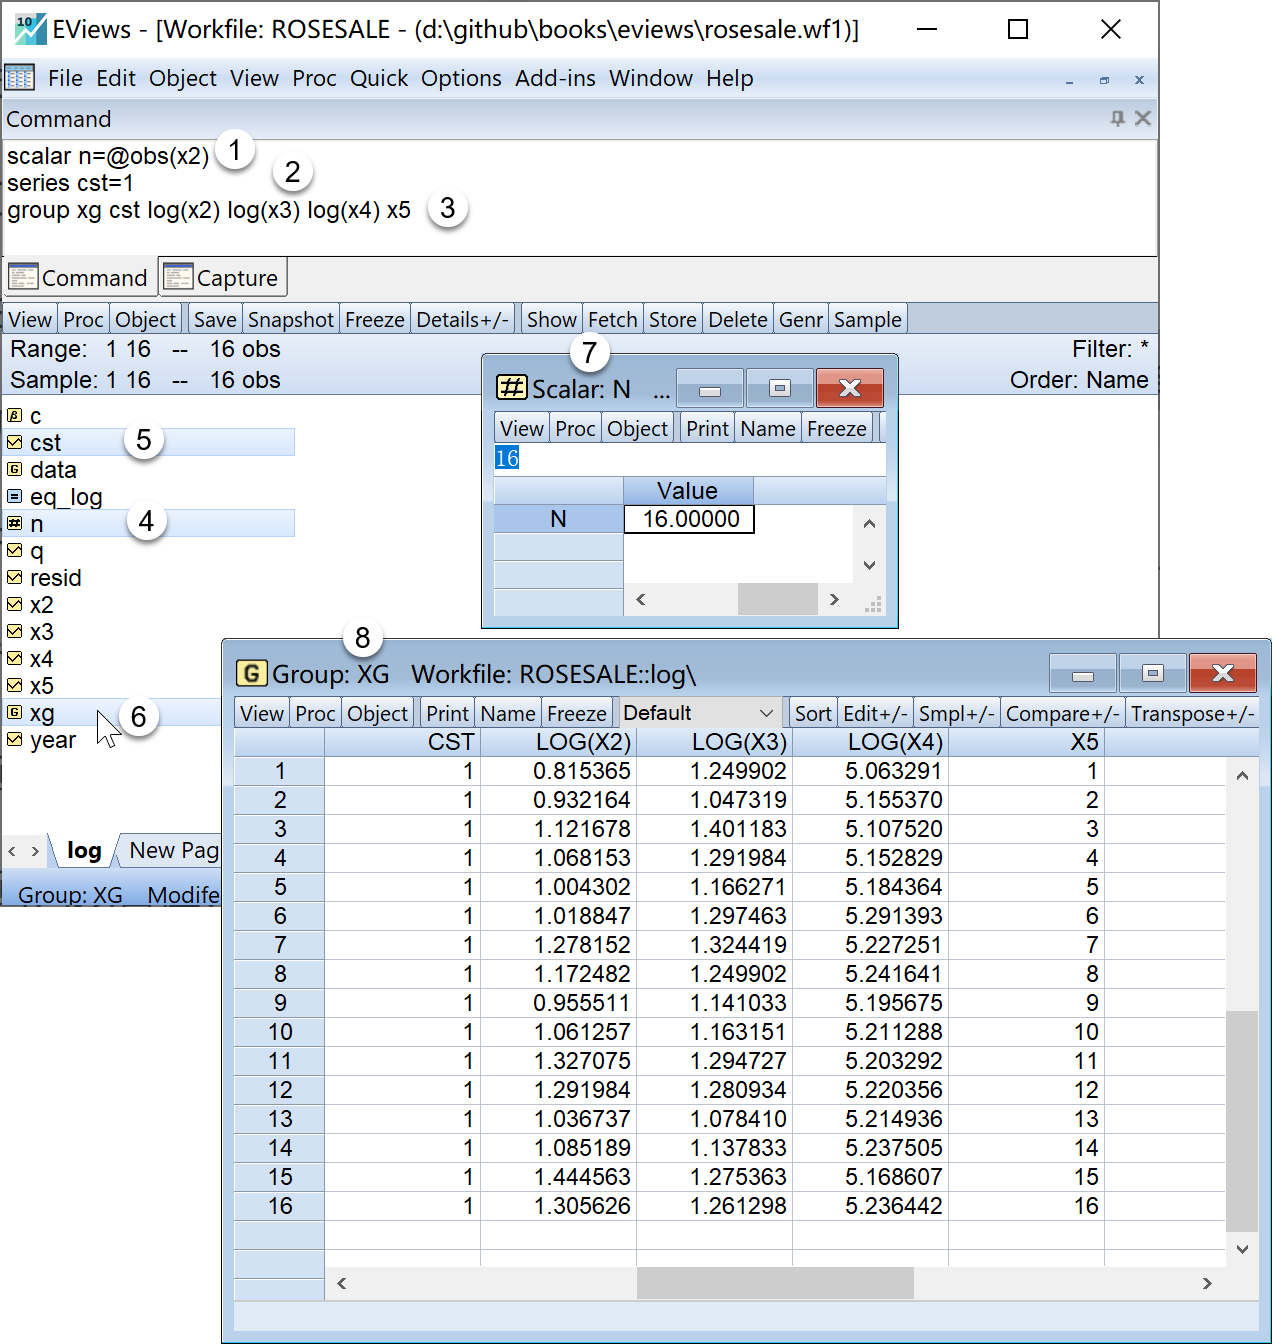Click the xg group object icon

14,712
